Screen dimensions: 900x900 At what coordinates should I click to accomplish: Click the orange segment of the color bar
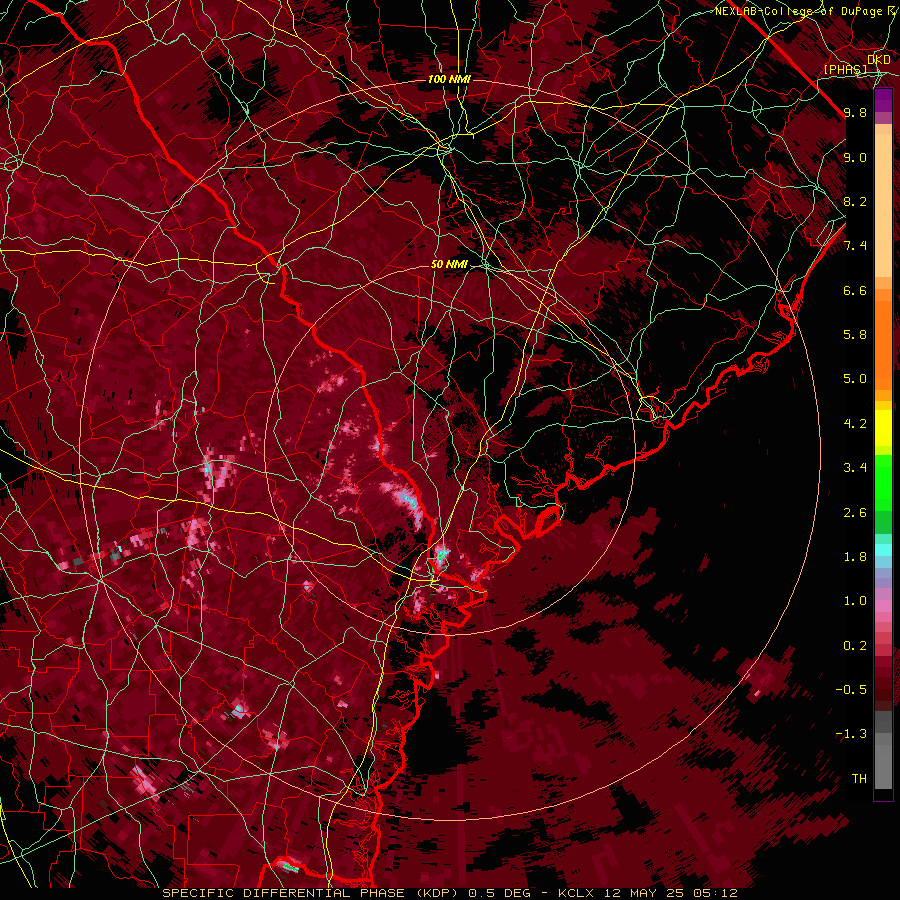click(x=883, y=346)
